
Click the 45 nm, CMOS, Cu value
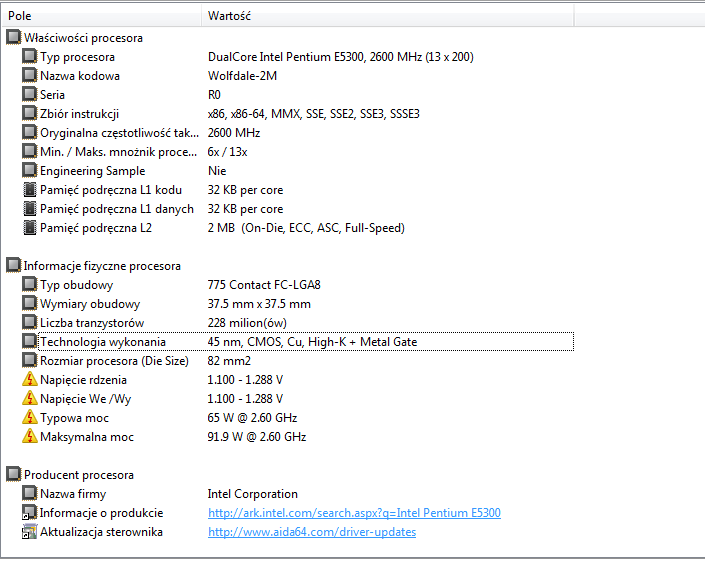pyautogui.click(x=312, y=342)
